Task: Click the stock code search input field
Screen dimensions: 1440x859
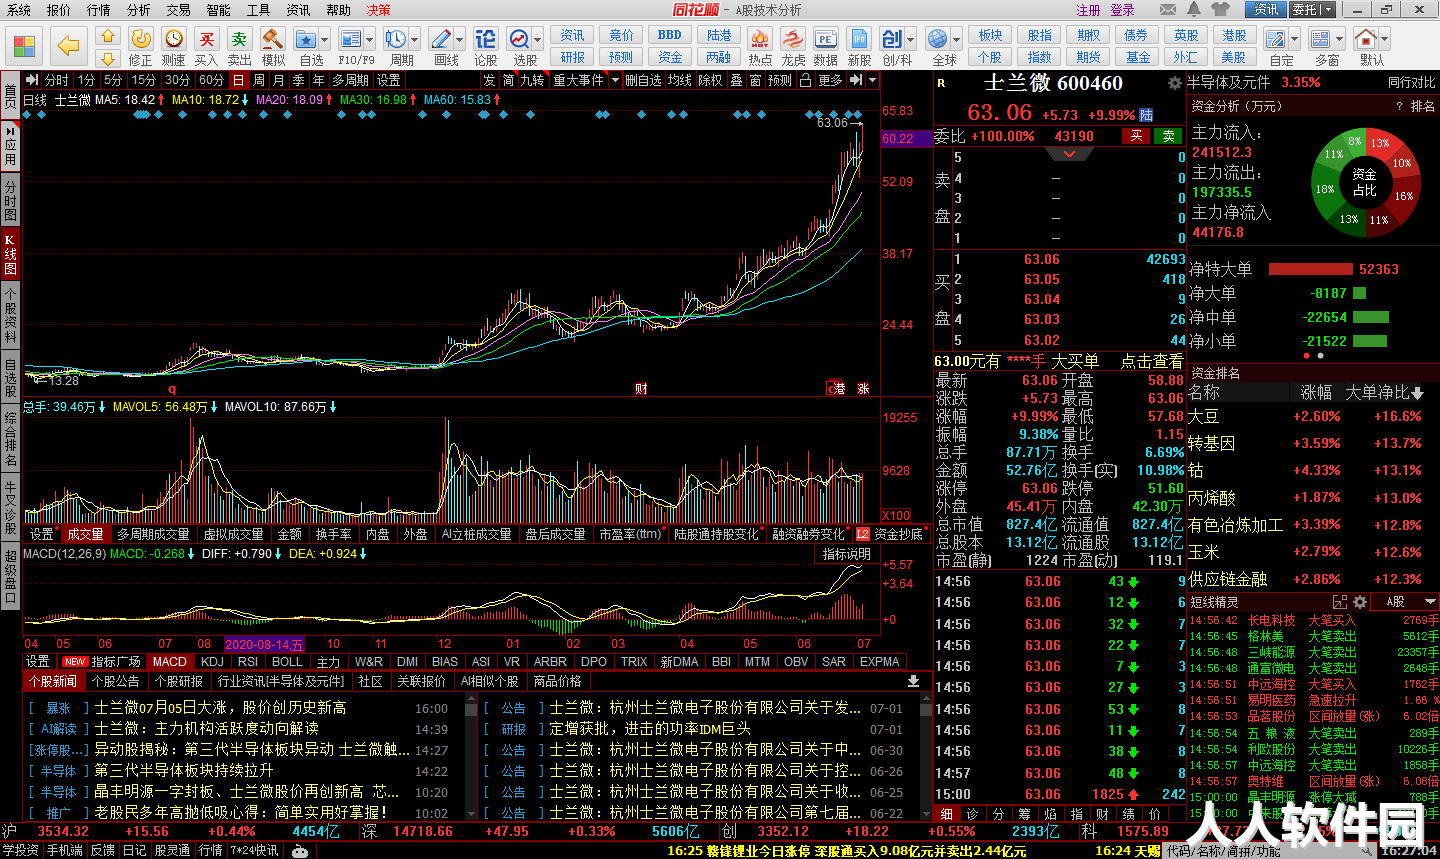Action: coord(1270,851)
